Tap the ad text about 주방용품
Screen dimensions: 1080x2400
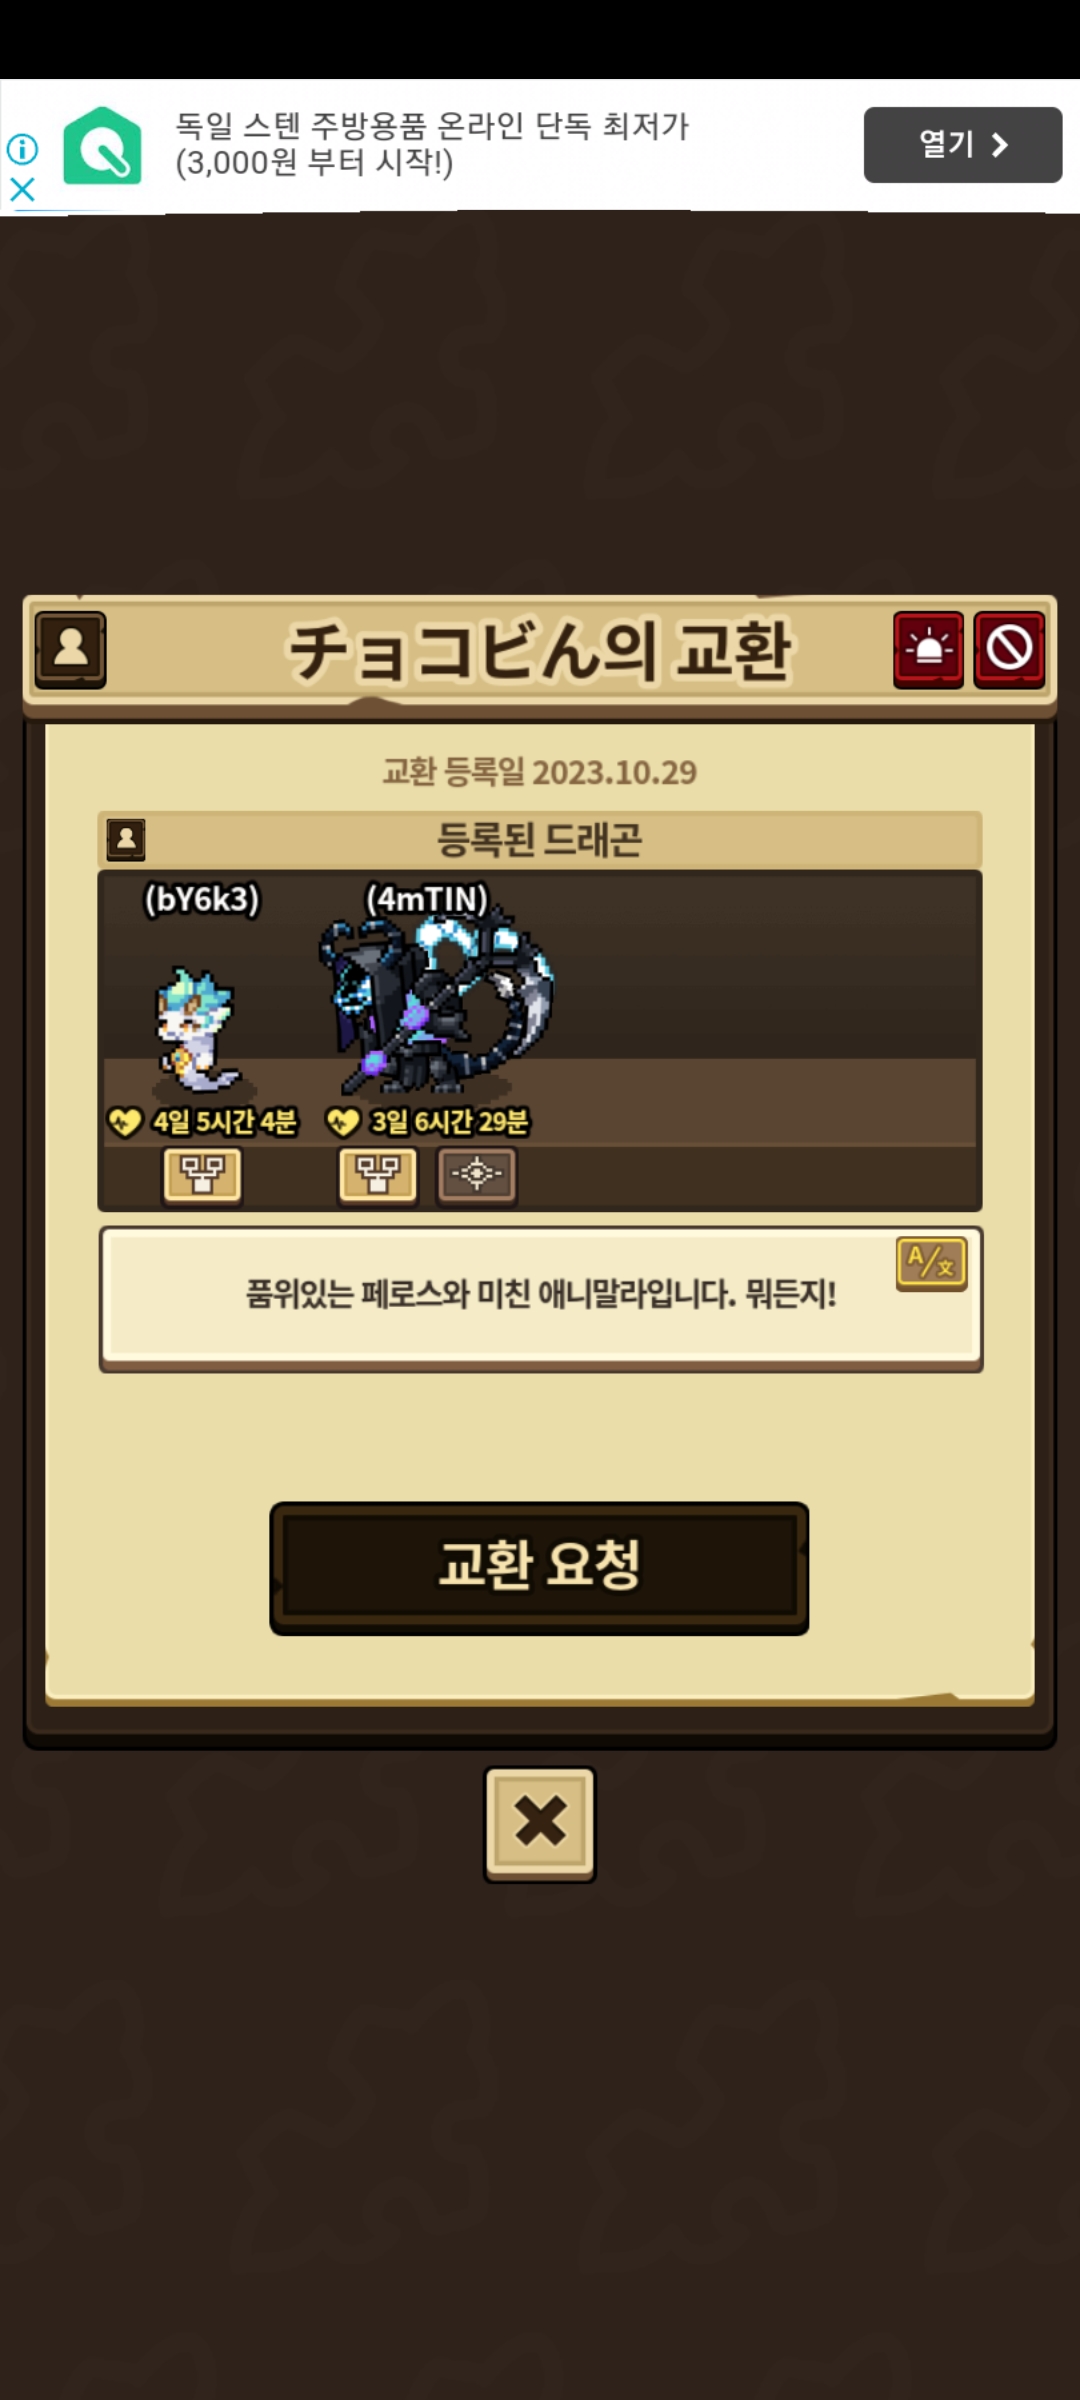point(432,144)
